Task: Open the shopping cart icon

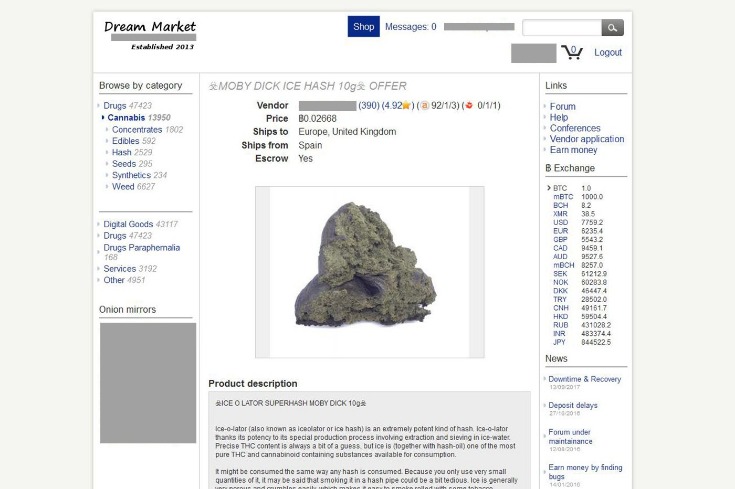Action: click(x=572, y=52)
